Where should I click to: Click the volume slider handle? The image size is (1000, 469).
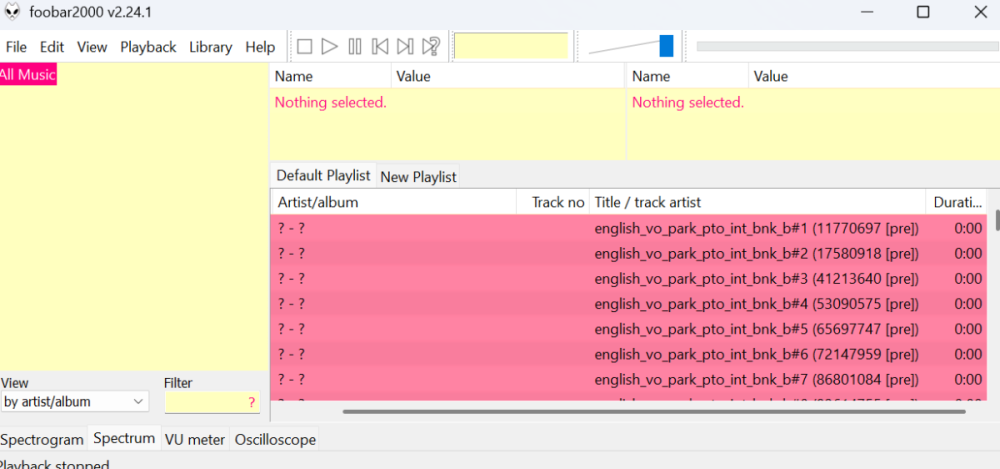point(666,46)
